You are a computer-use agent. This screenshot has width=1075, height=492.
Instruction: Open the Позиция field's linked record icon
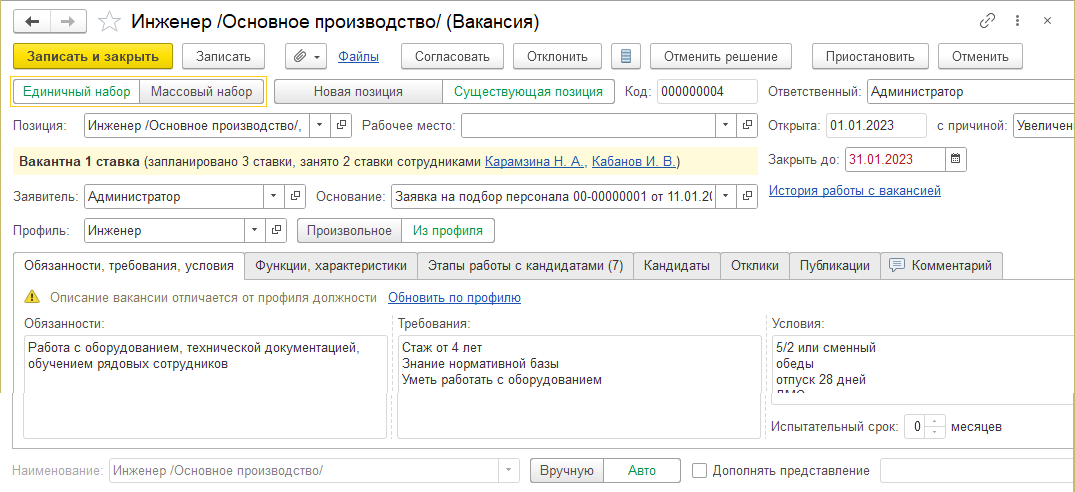click(x=341, y=125)
